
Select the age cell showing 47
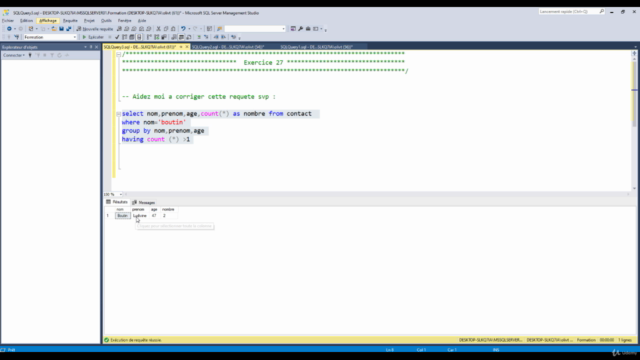click(x=154, y=216)
